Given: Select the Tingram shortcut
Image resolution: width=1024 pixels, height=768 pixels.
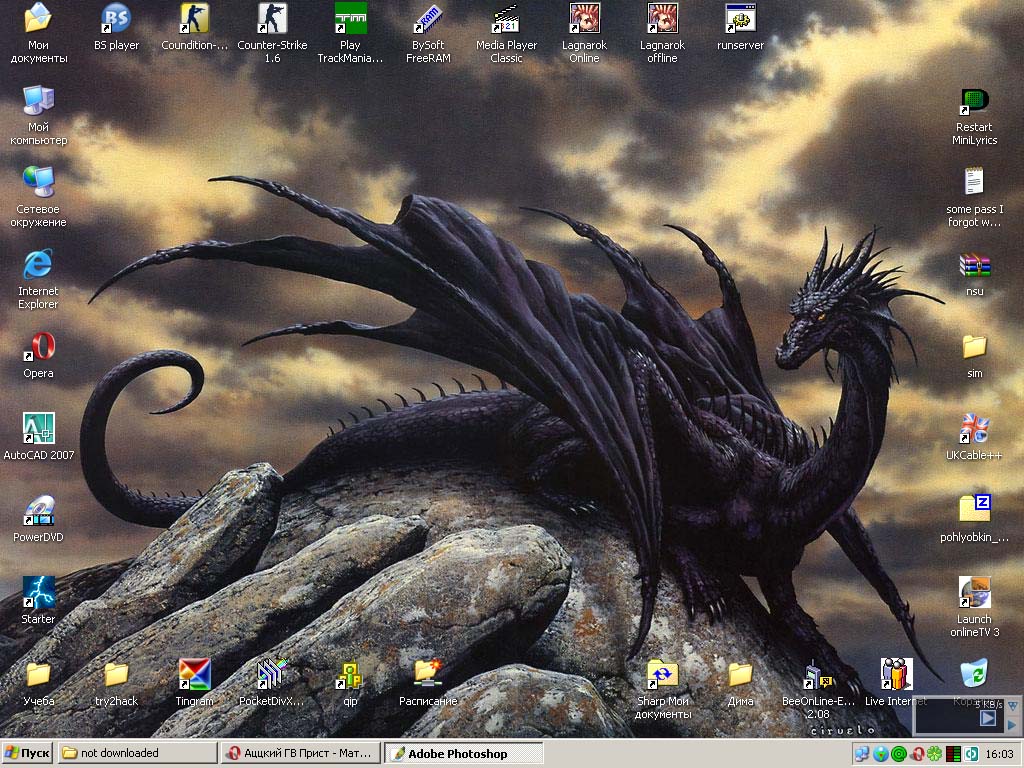Looking at the screenshot, I should 194,683.
